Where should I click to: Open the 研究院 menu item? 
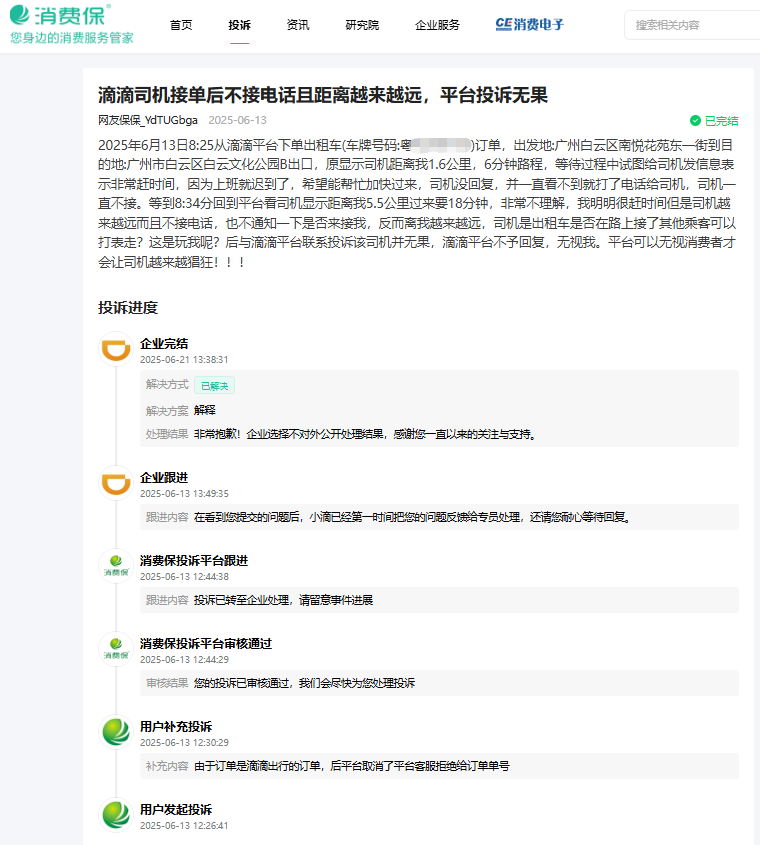coord(362,25)
